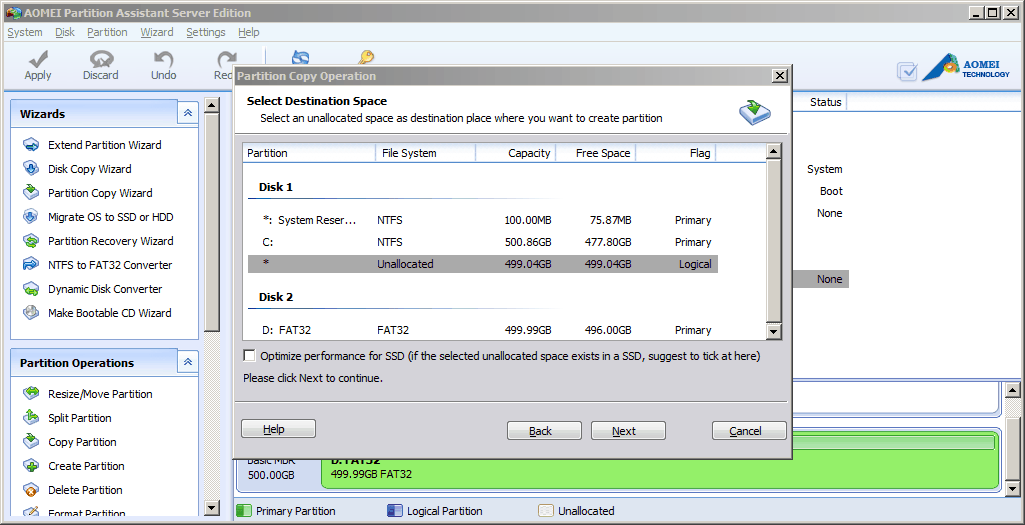This screenshot has width=1025, height=525.
Task: Click Delete Partition icon
Action: (31, 490)
